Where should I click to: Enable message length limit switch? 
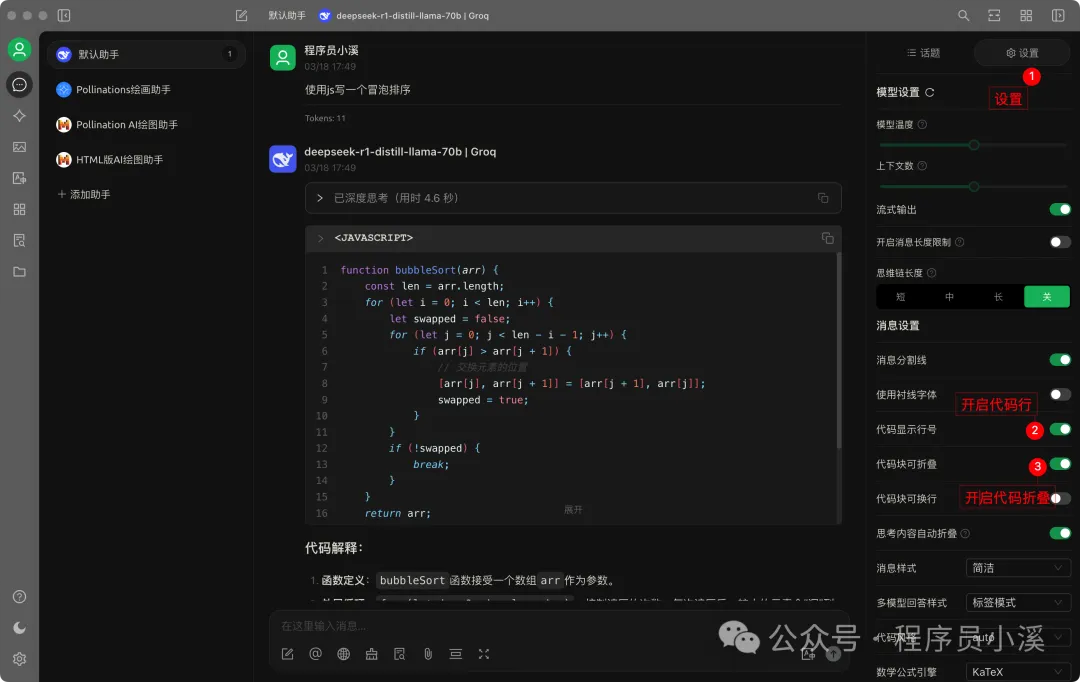[x=1060, y=242]
